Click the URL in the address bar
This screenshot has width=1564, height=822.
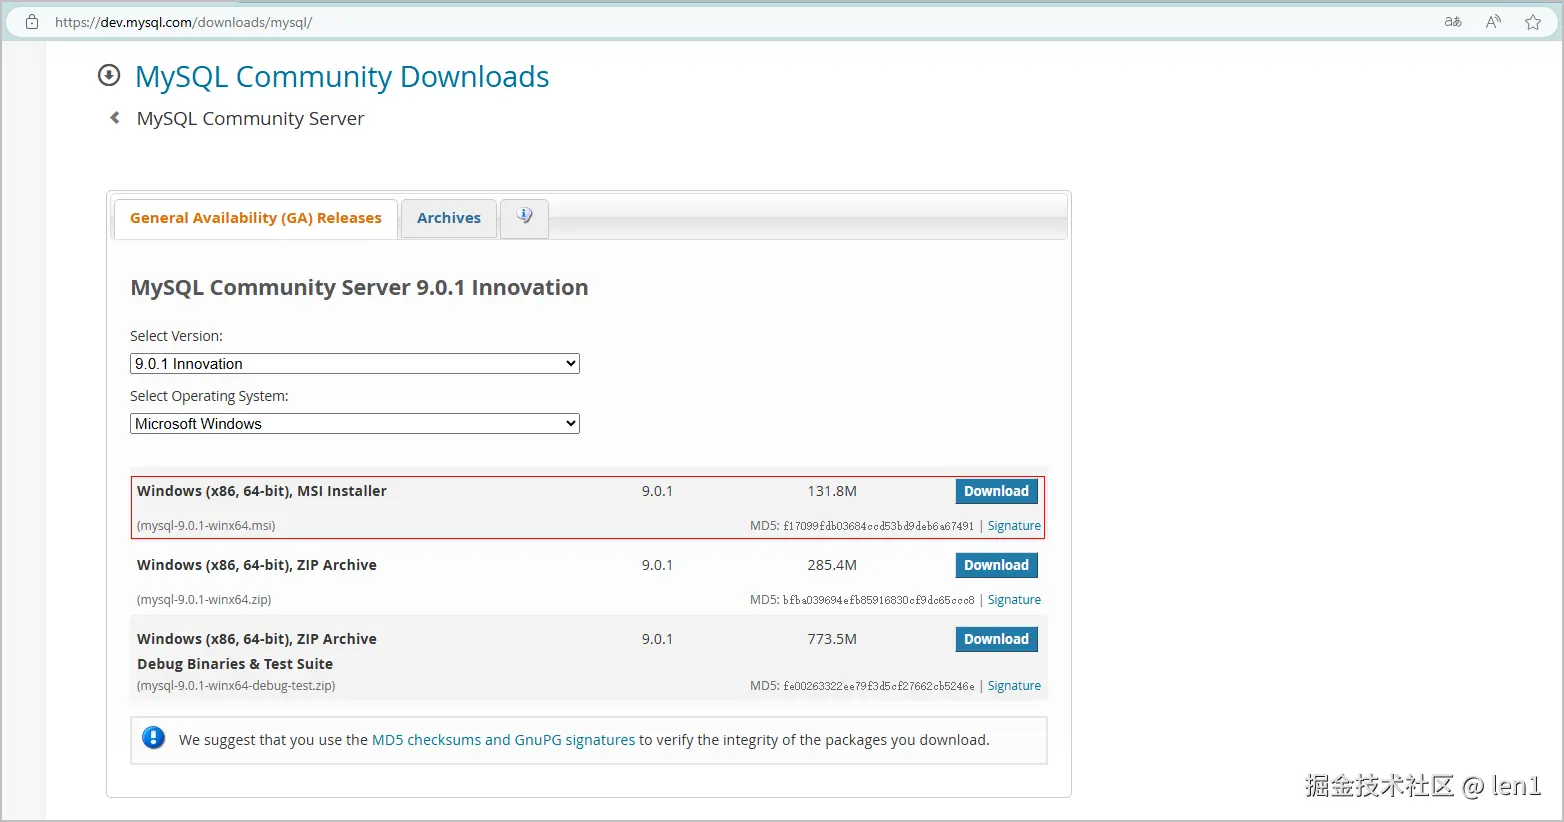pos(184,22)
